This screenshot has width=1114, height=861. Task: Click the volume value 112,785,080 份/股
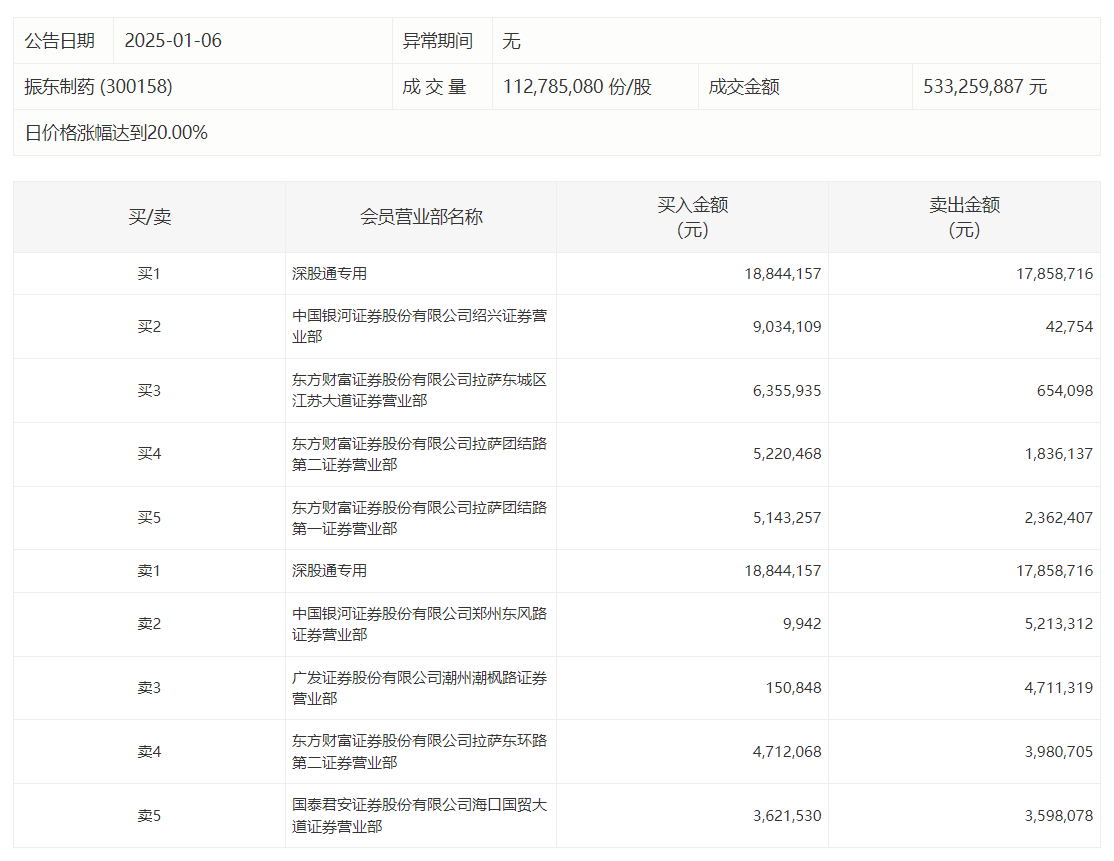click(x=577, y=87)
